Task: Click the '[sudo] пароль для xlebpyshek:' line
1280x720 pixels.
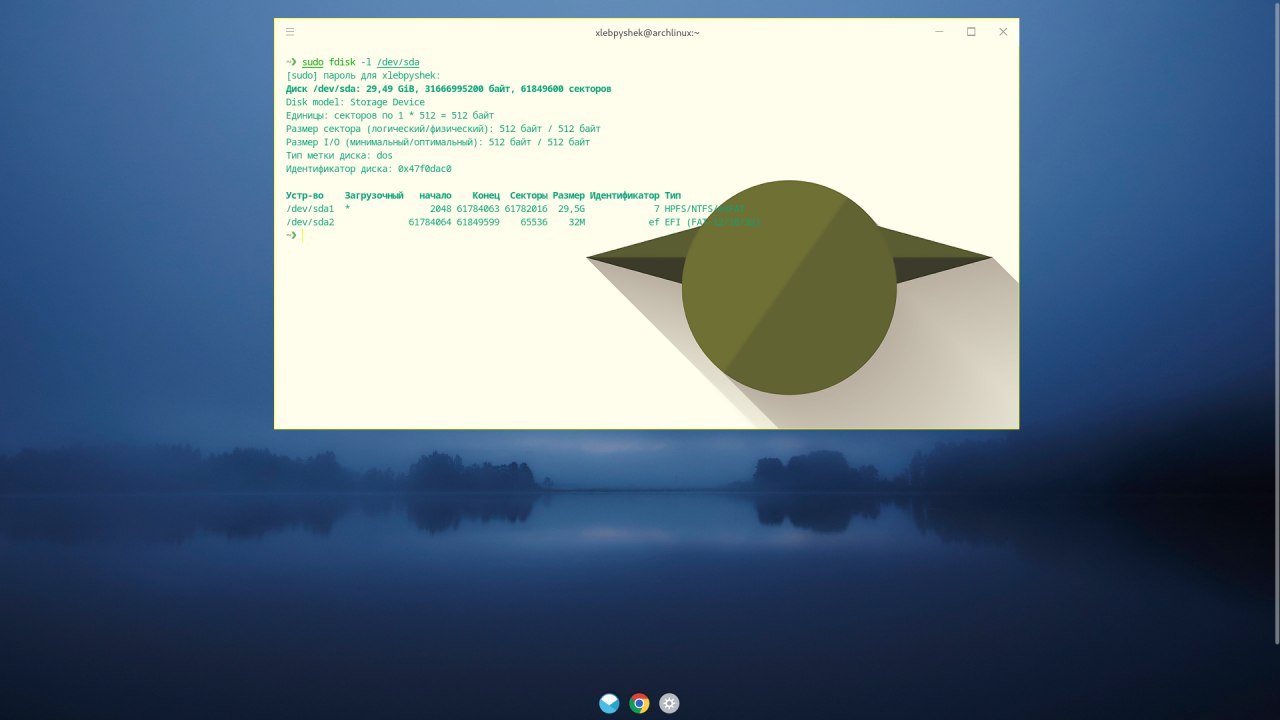Action: pyautogui.click(x=363, y=75)
